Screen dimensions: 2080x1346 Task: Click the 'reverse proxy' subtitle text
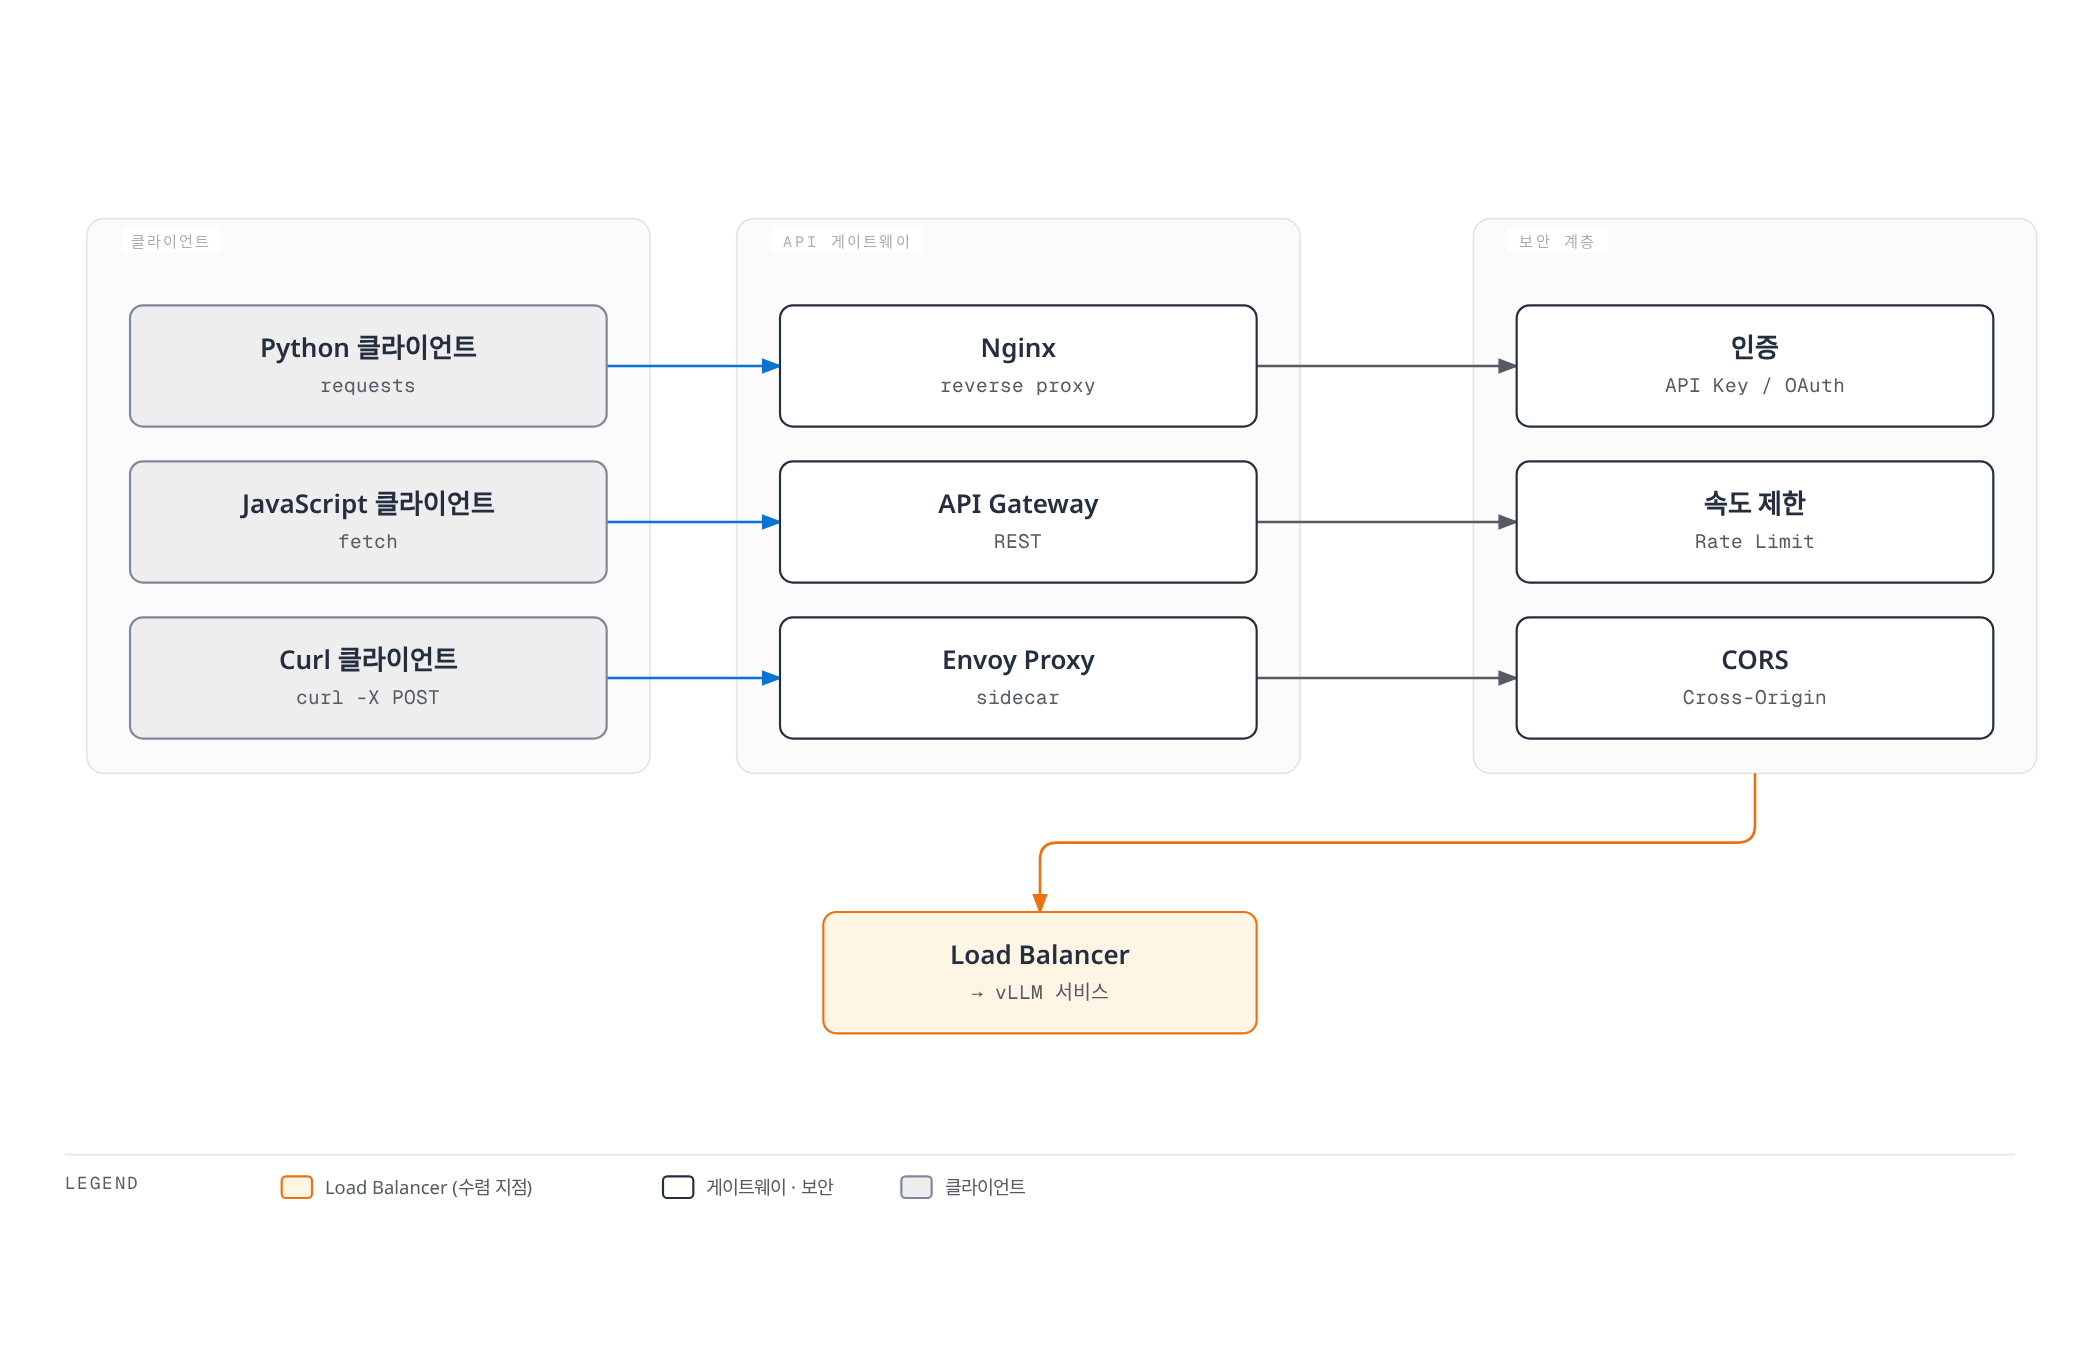1018,386
